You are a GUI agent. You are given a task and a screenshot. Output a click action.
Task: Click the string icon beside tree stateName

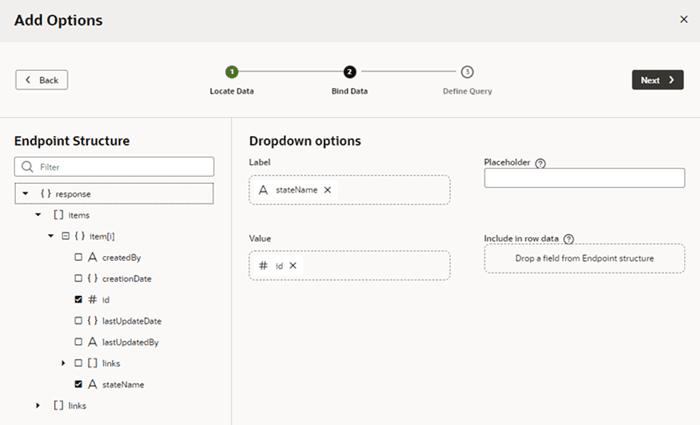coord(92,384)
